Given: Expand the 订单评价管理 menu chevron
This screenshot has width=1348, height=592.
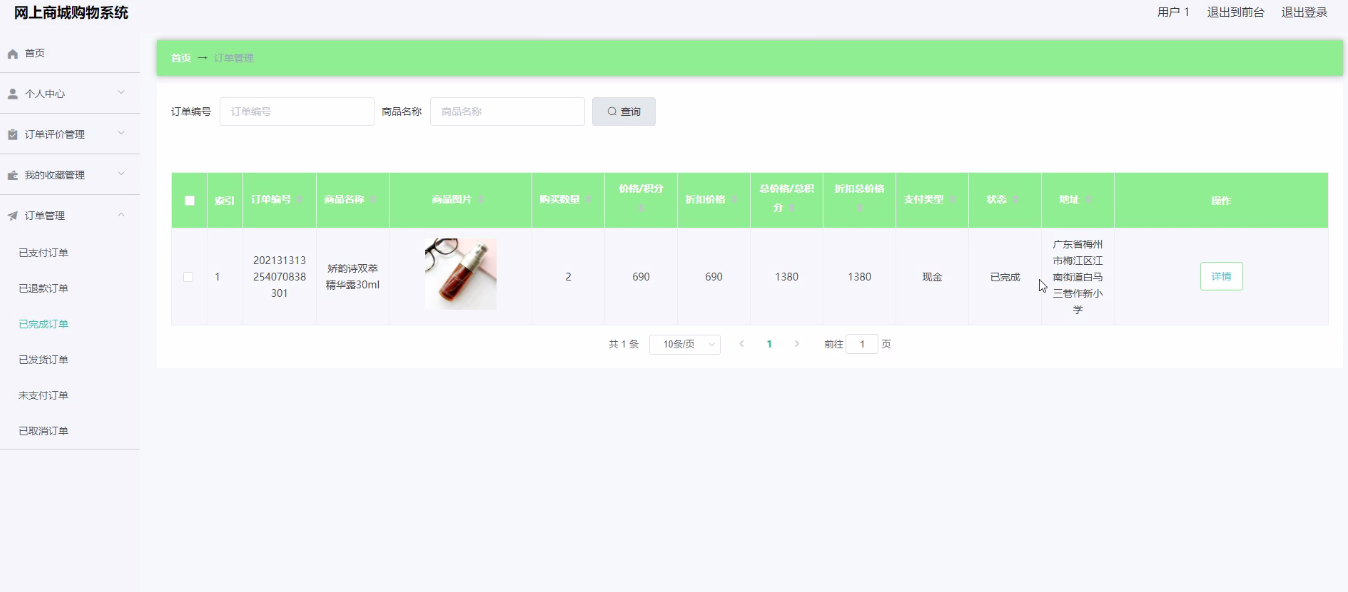Looking at the screenshot, I should pos(121,134).
